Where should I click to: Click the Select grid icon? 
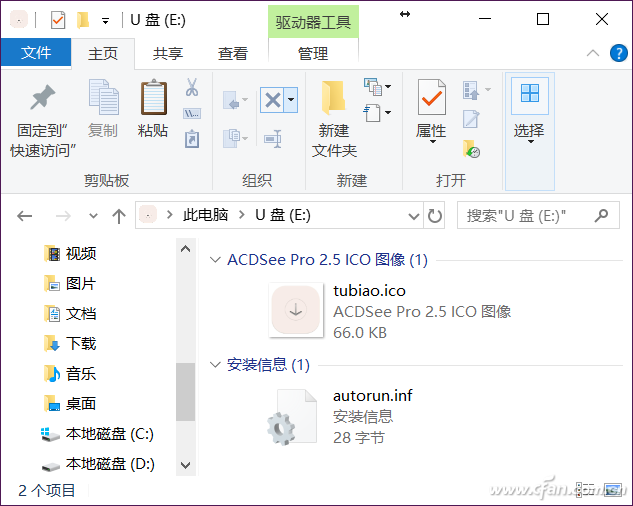530,93
